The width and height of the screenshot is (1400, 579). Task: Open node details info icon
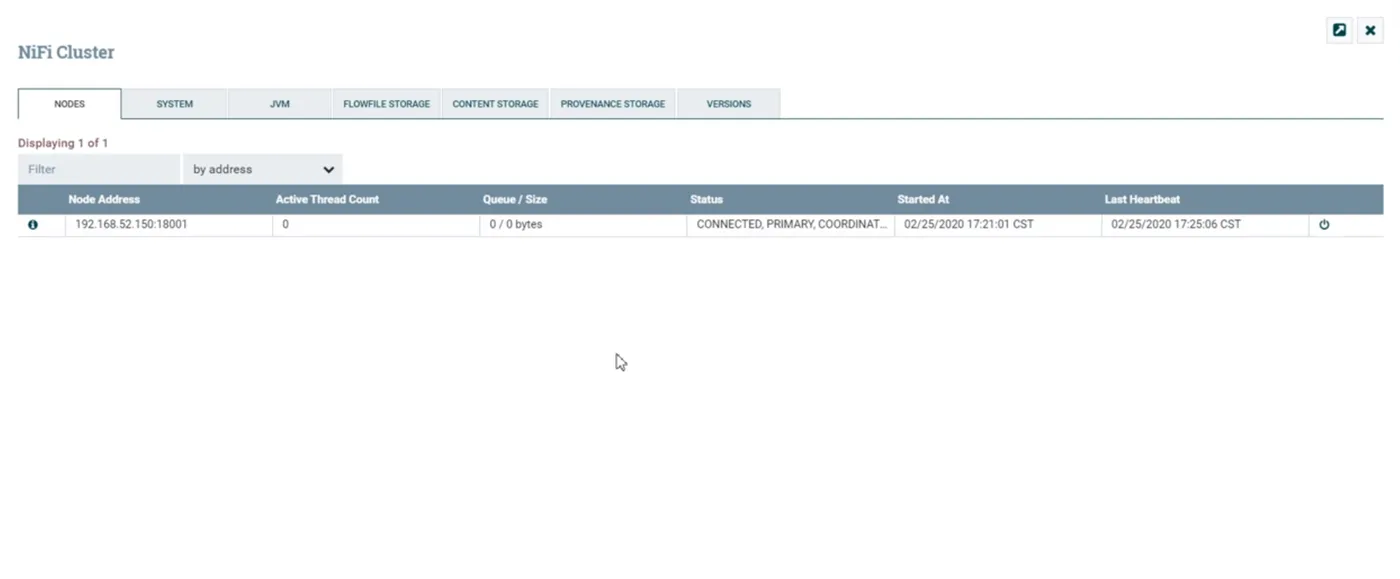[33, 225]
